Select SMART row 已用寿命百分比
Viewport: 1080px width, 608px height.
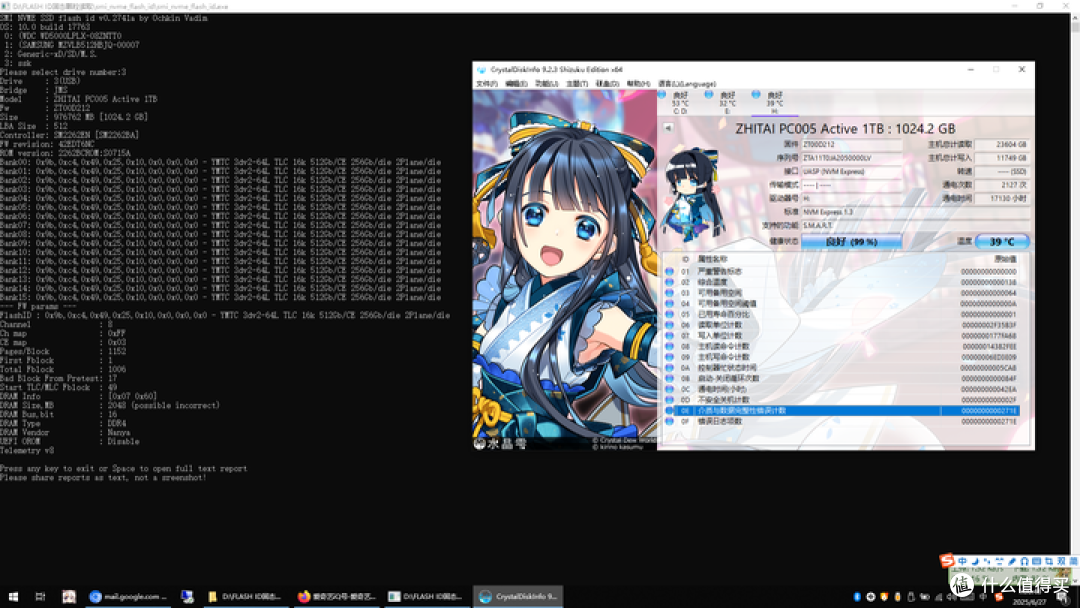[842, 315]
